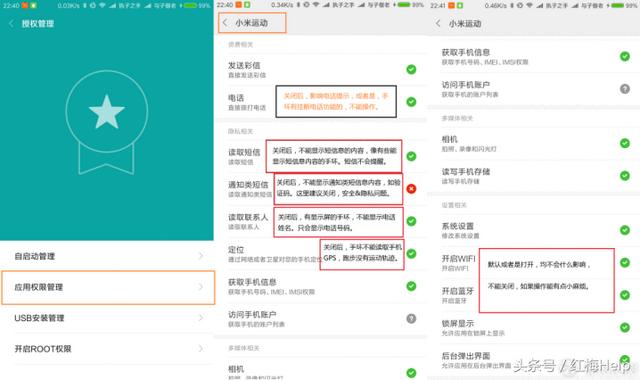Tap the star badge emblem
Viewport: 640px width, 380px height.
[x=107, y=122]
